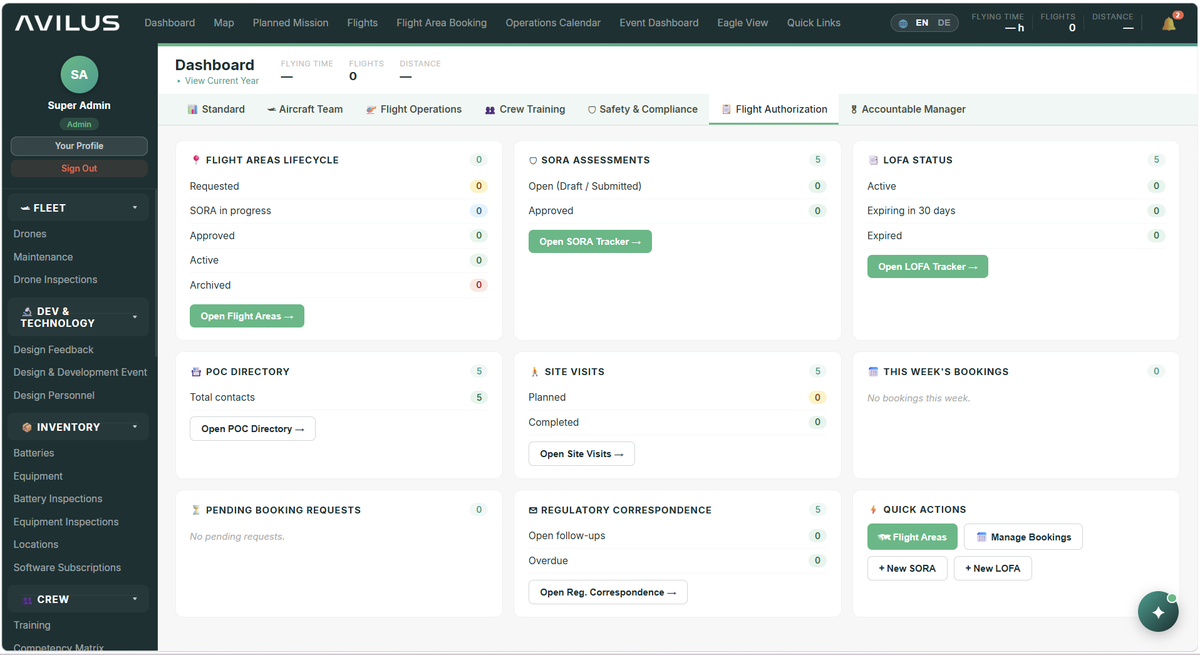
Task: Click This Week's Bookings calendar icon
Action: 873,372
